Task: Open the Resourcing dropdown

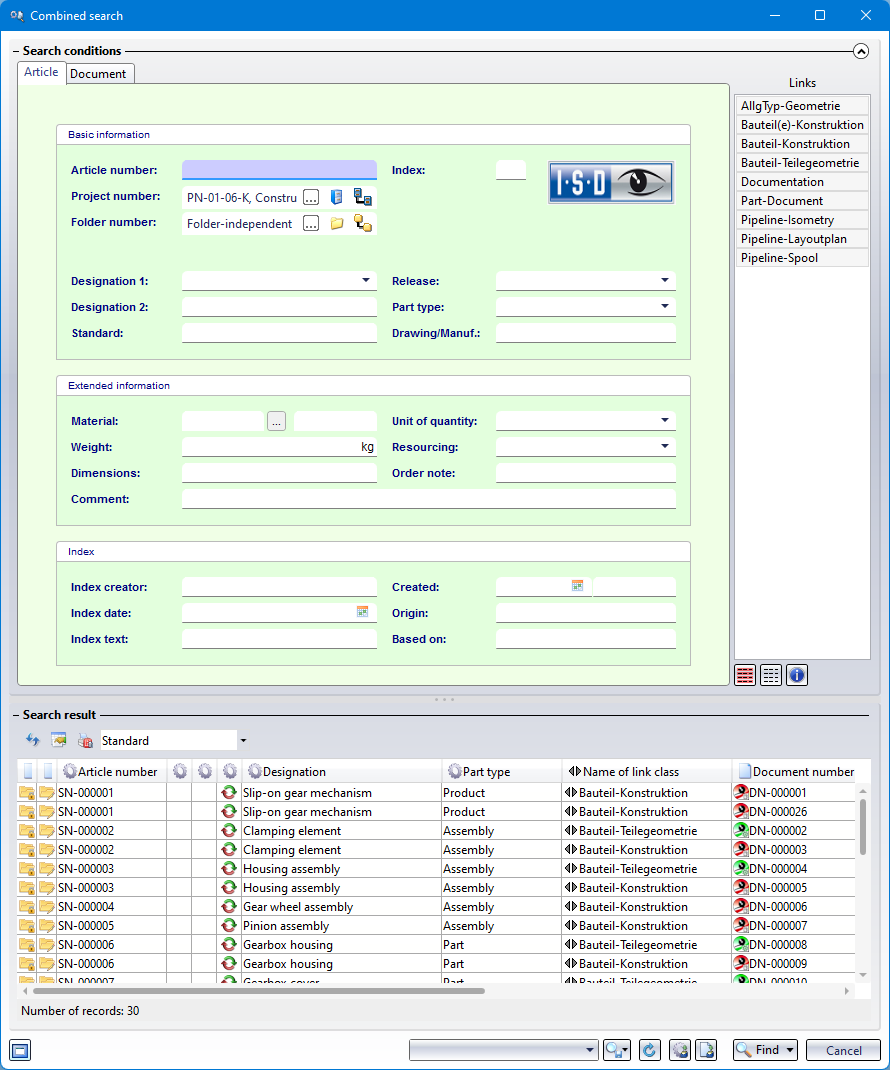Action: pos(665,446)
